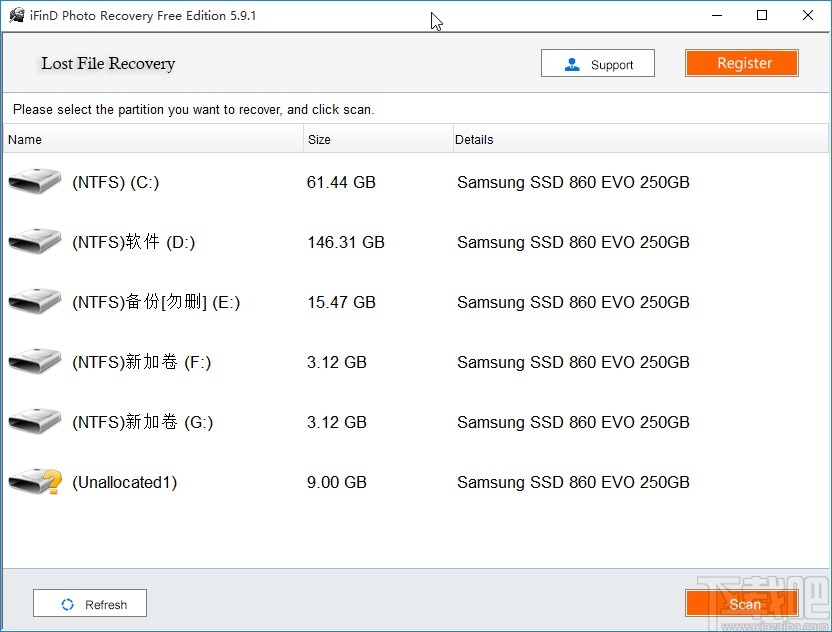
Task: Click the Unallocated1 drive icon with question mark
Action: 35,481
